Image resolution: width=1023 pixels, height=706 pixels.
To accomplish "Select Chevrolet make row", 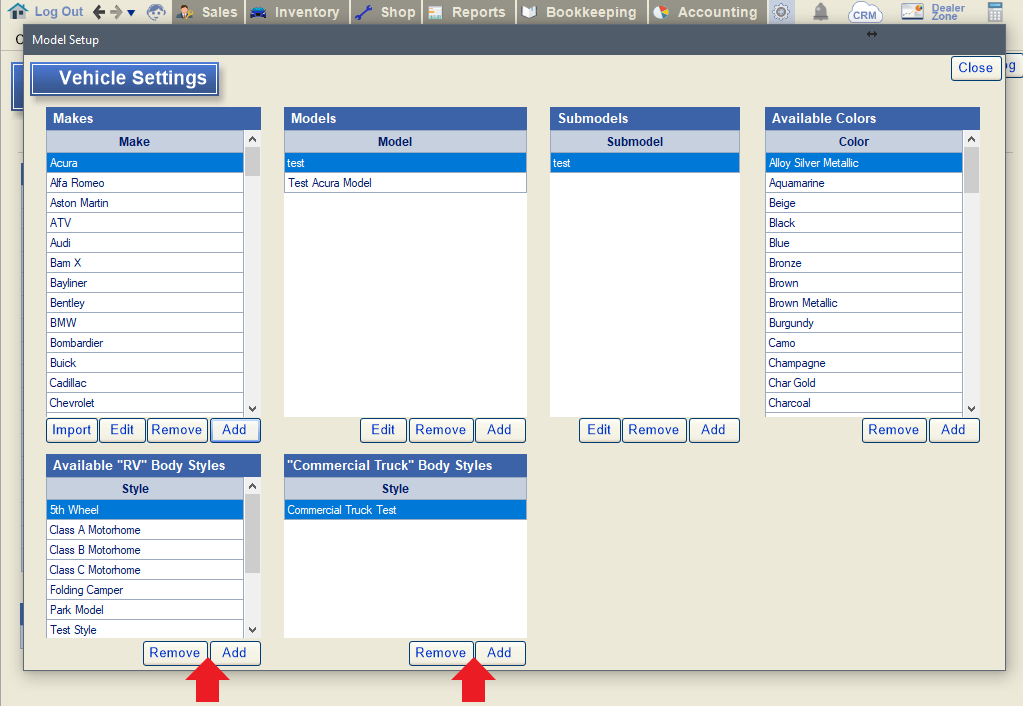I will coord(145,403).
